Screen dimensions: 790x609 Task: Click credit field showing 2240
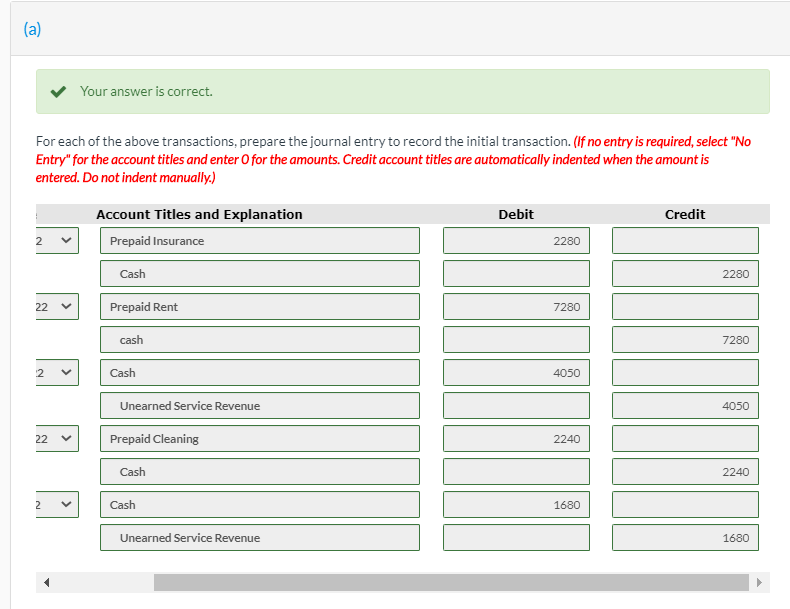685,471
